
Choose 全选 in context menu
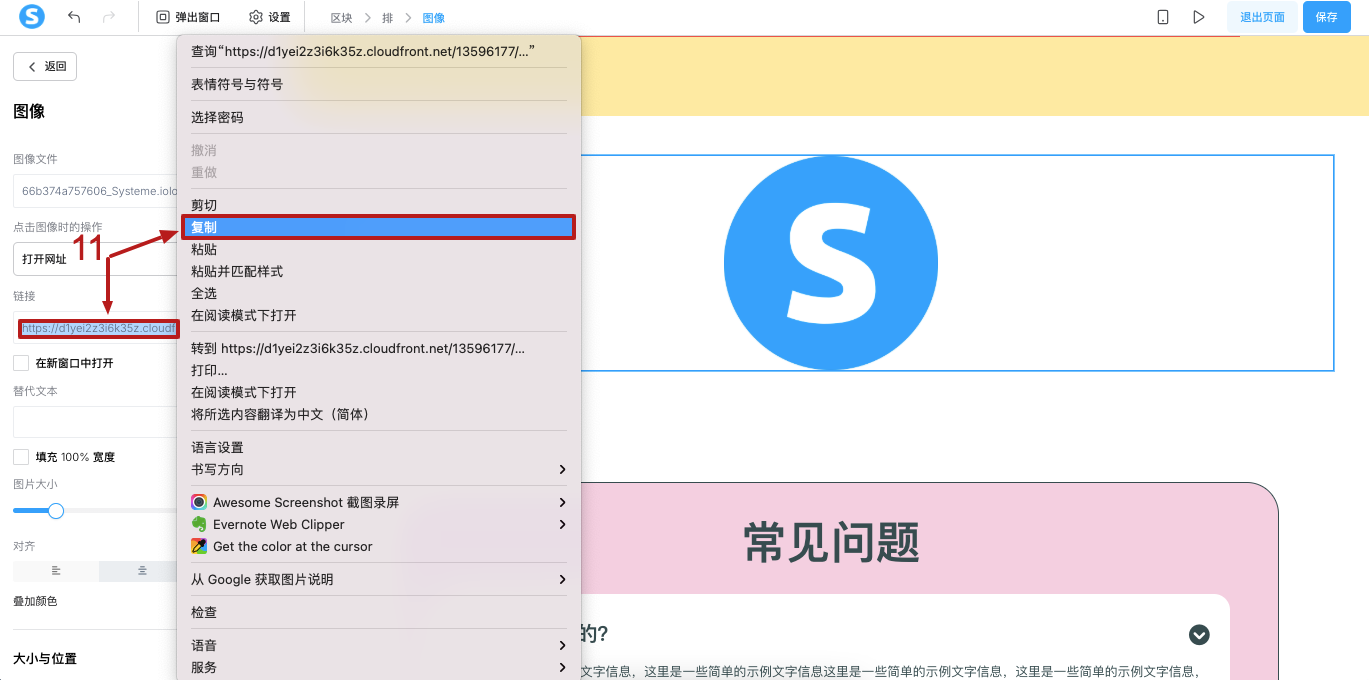coord(379,293)
